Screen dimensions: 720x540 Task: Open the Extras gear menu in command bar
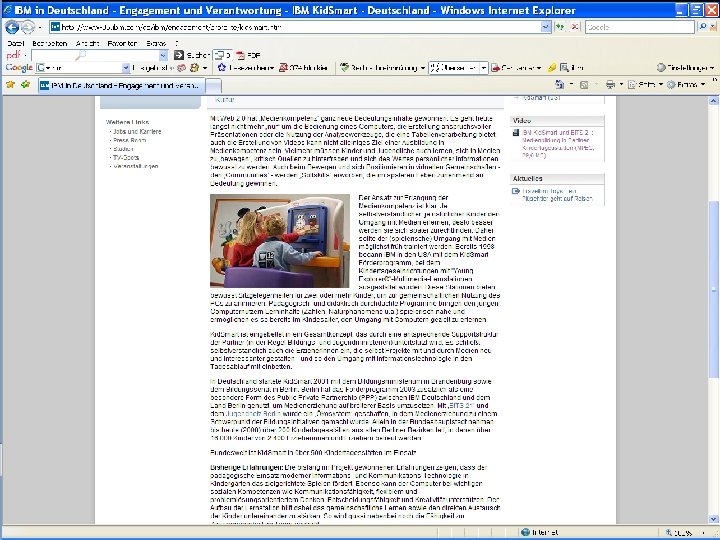click(686, 84)
